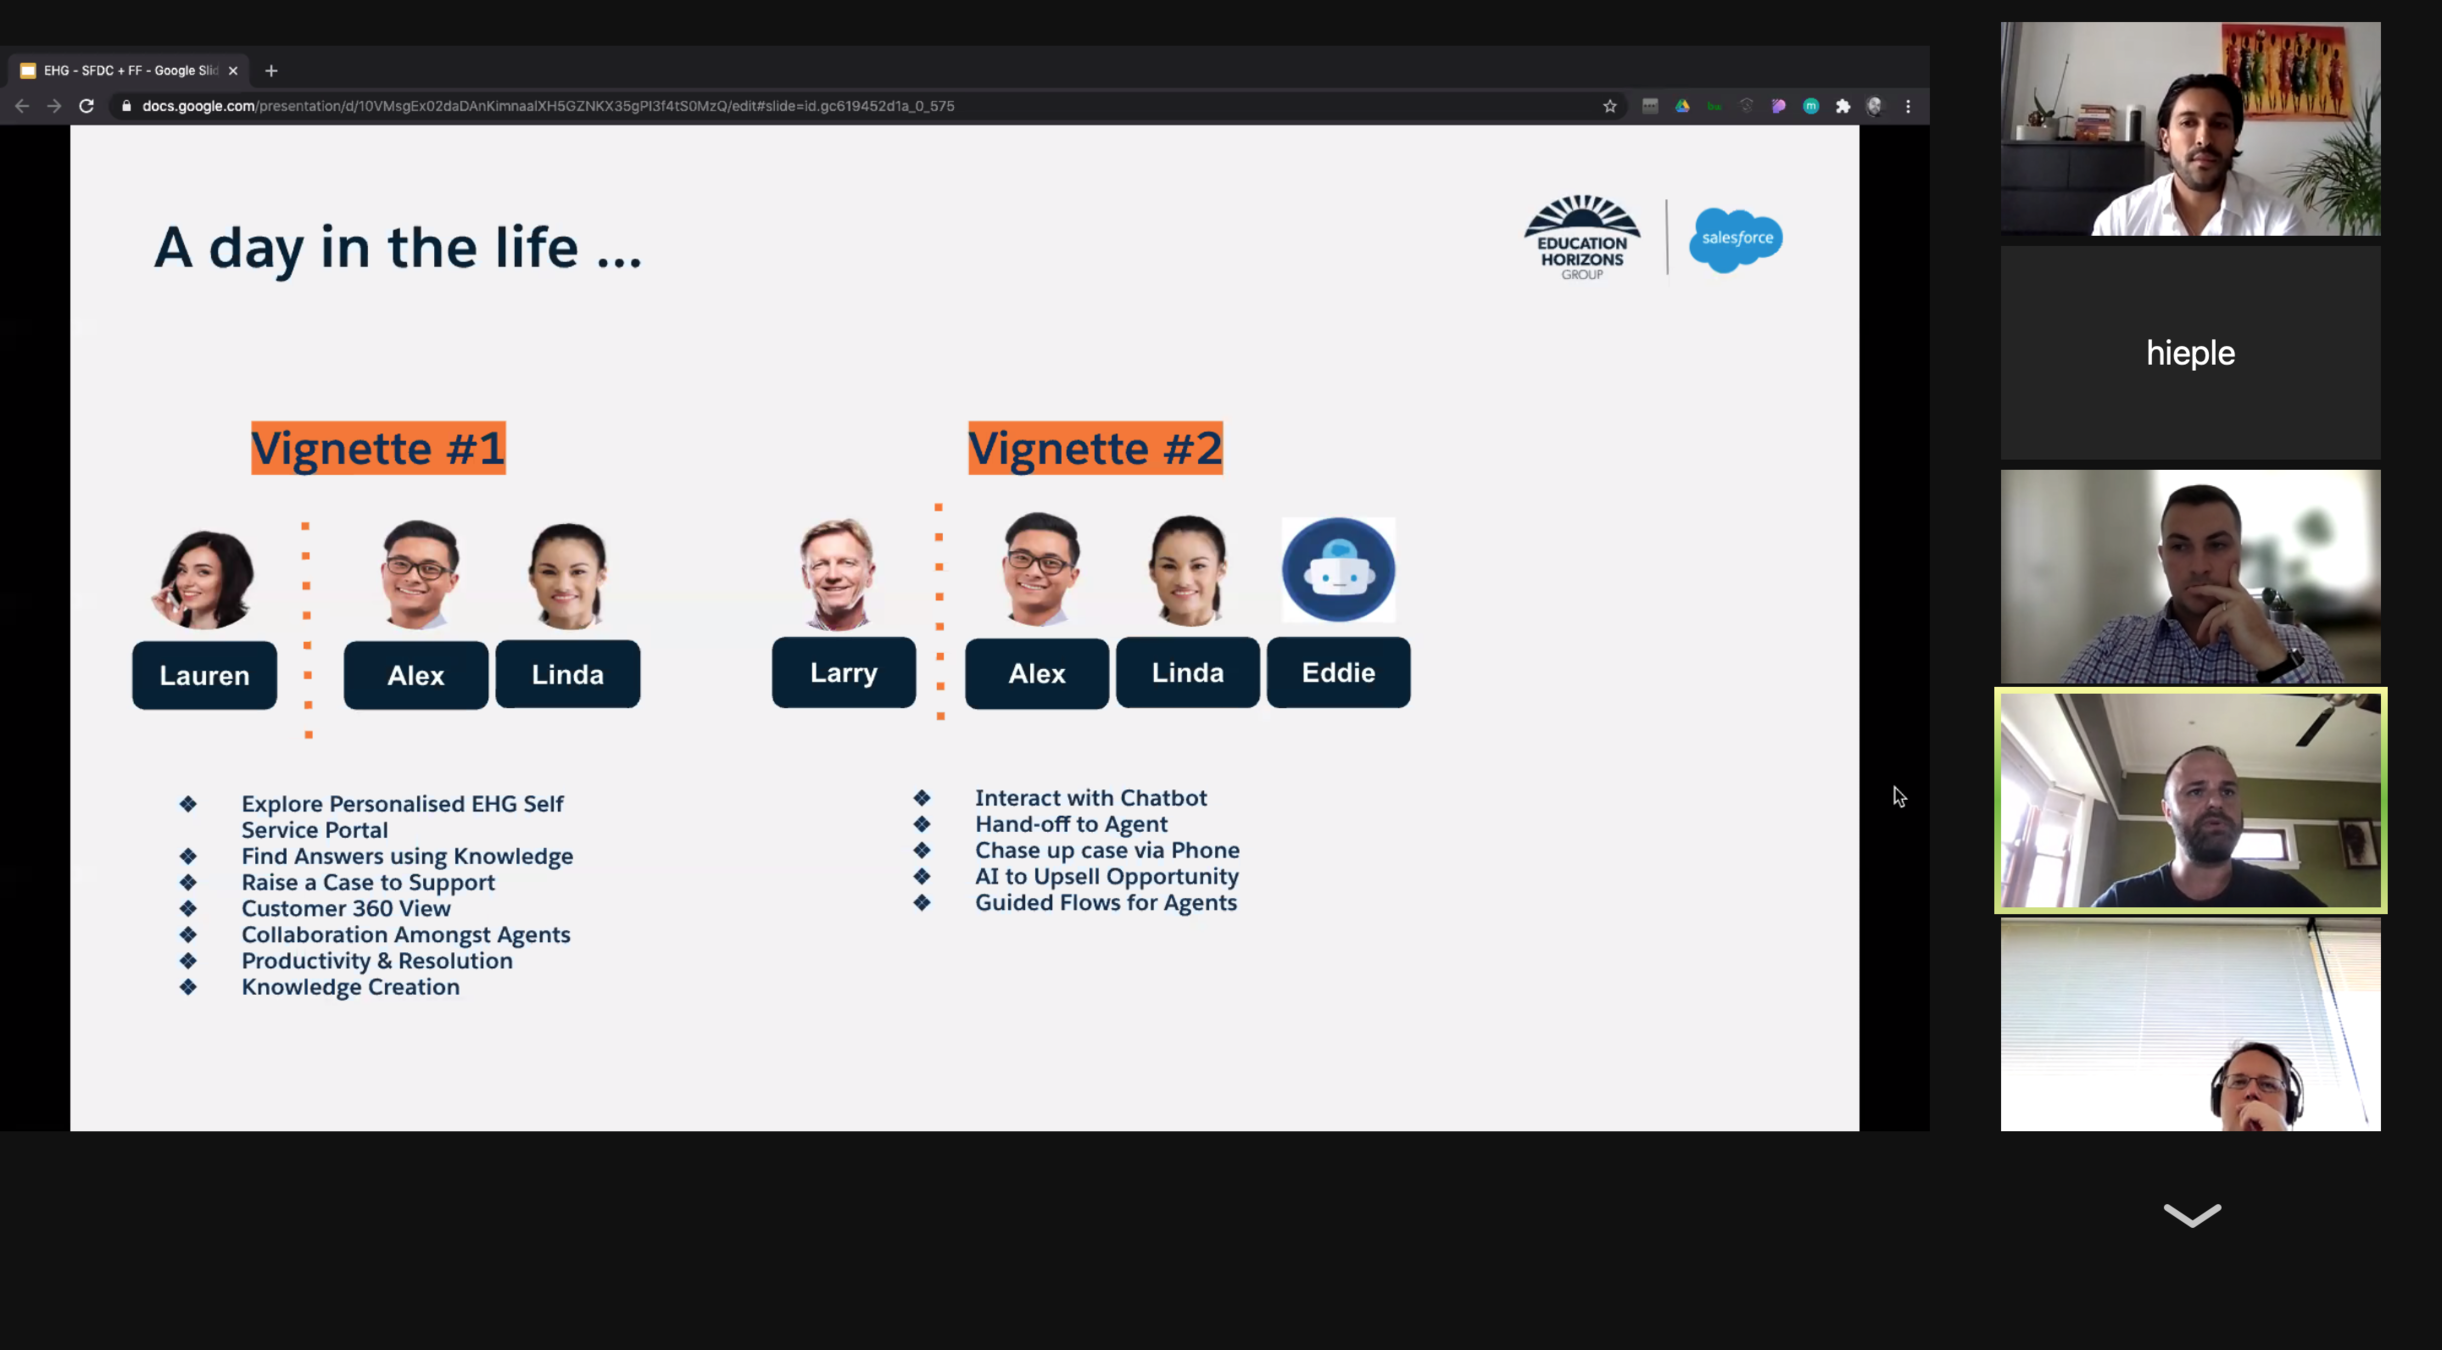Click the teal 'm' extension icon
This screenshot has height=1350, width=2442.
1811,106
